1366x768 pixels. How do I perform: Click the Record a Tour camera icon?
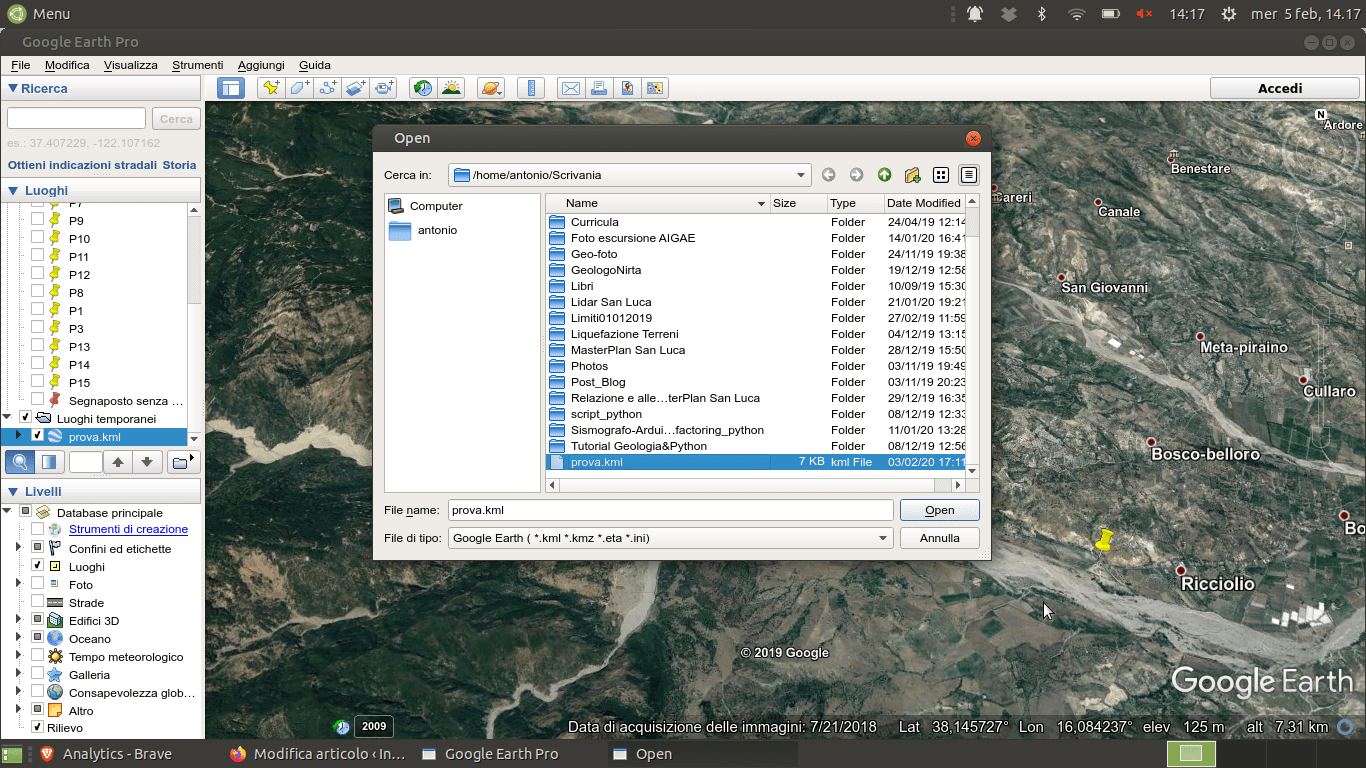tap(385, 88)
